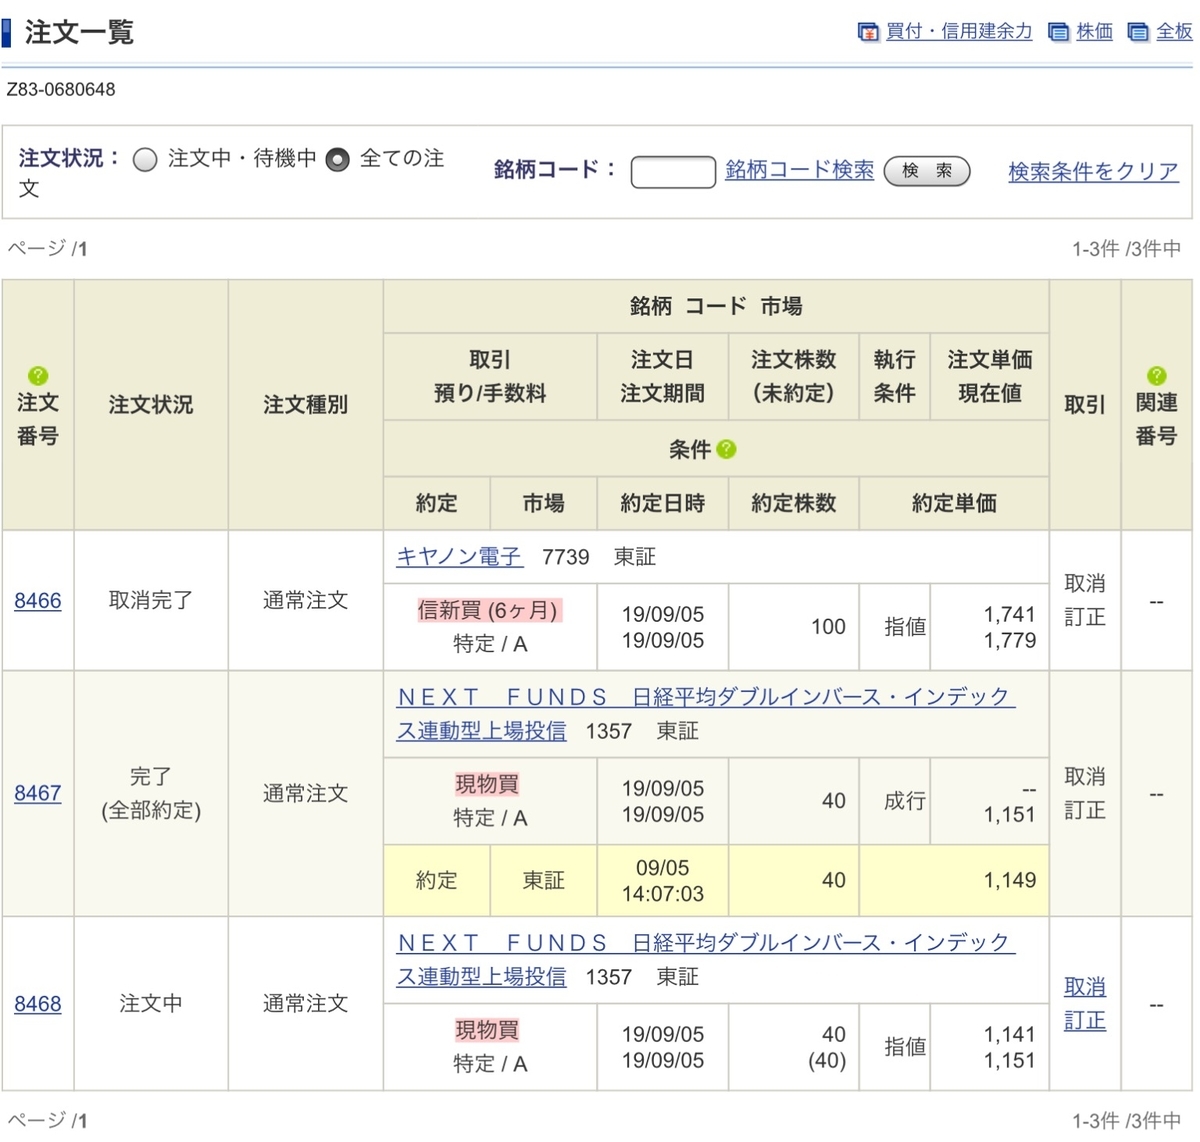The image size is (1200, 1142).
Task: Click help icon above 関連番号 header
Action: 1157,376
